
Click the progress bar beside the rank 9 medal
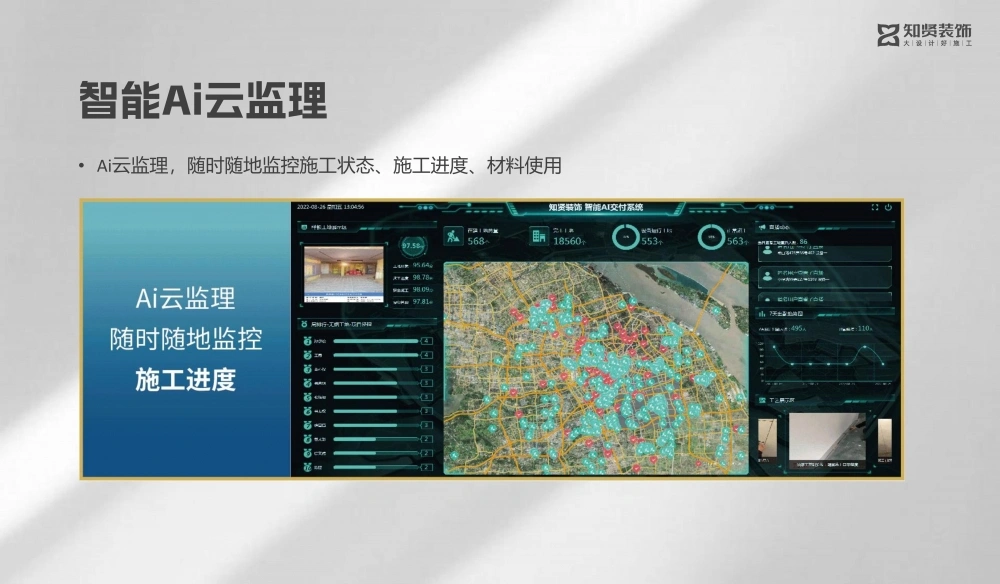point(376,453)
